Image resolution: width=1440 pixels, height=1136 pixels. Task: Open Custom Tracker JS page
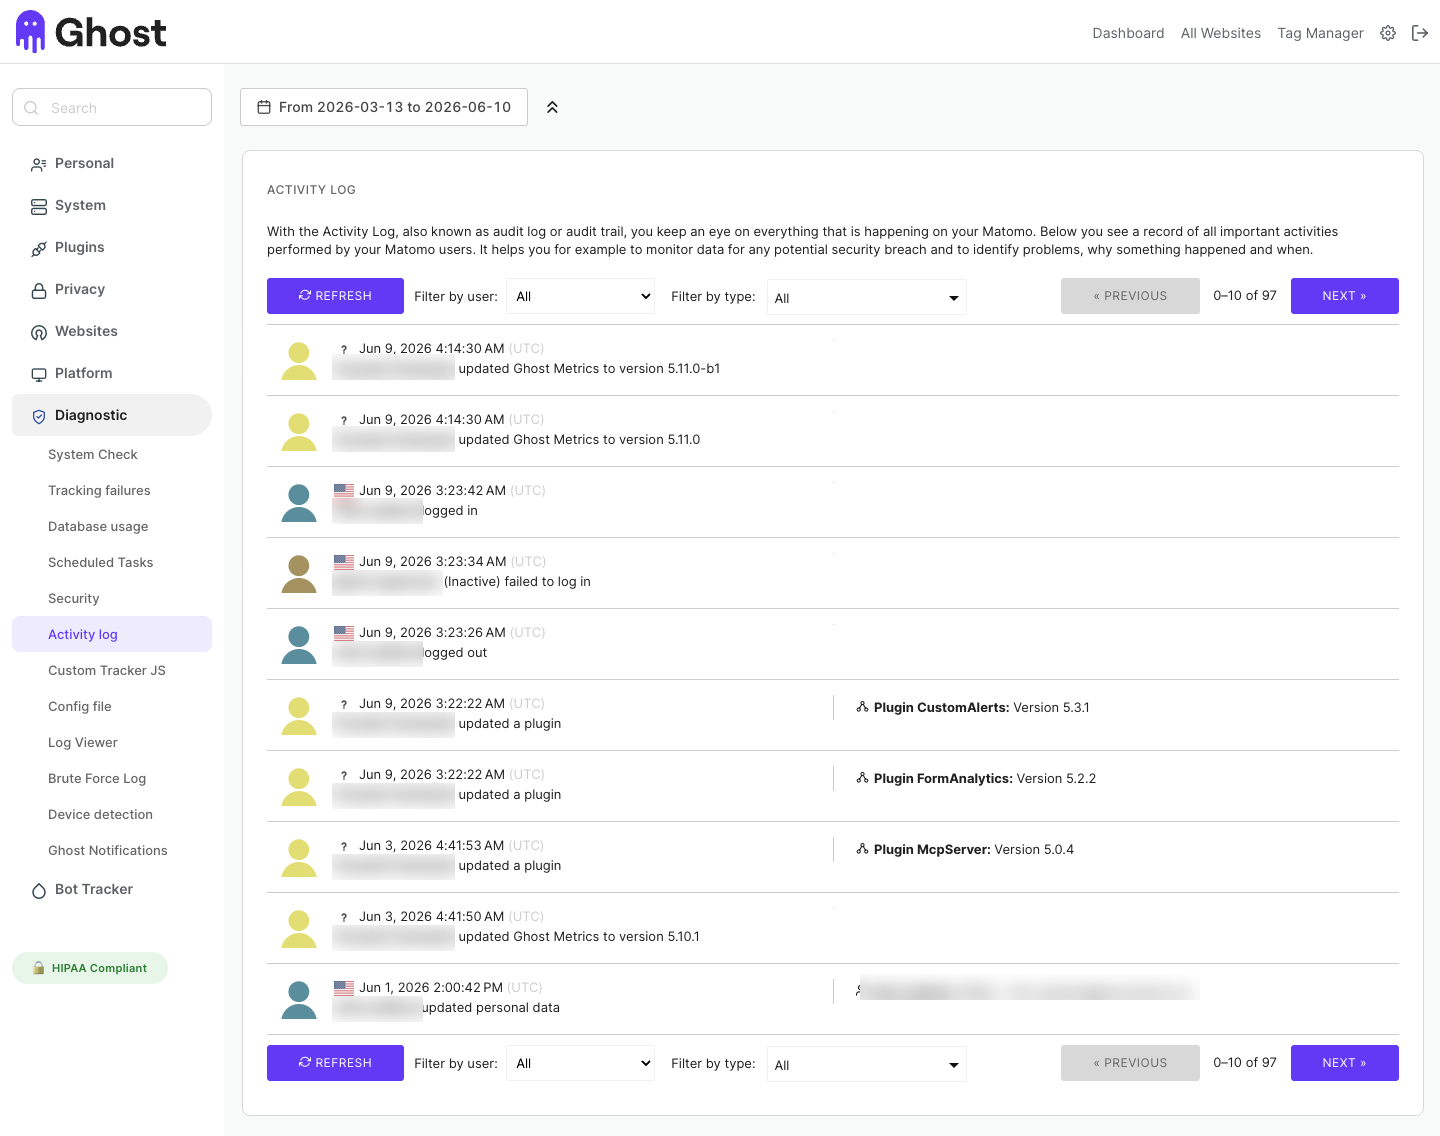pos(106,670)
